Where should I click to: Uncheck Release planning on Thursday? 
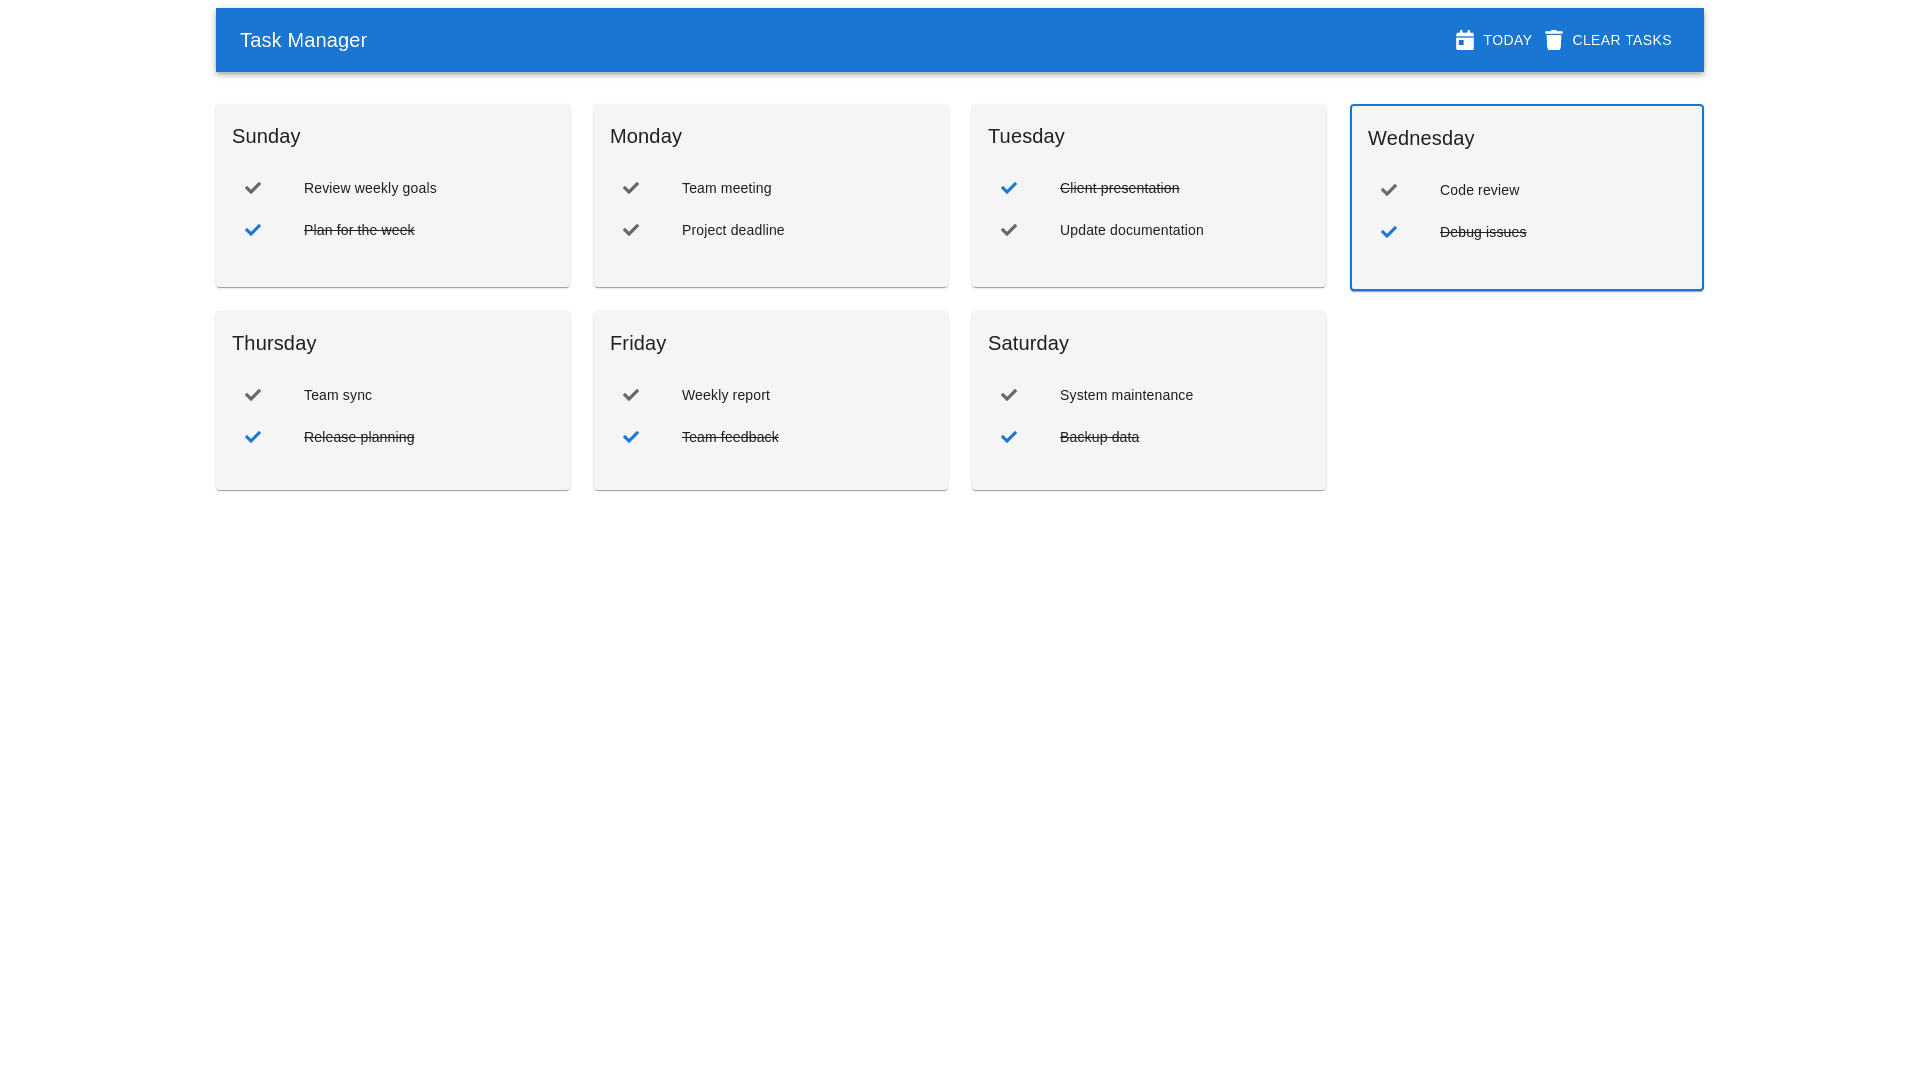[253, 437]
